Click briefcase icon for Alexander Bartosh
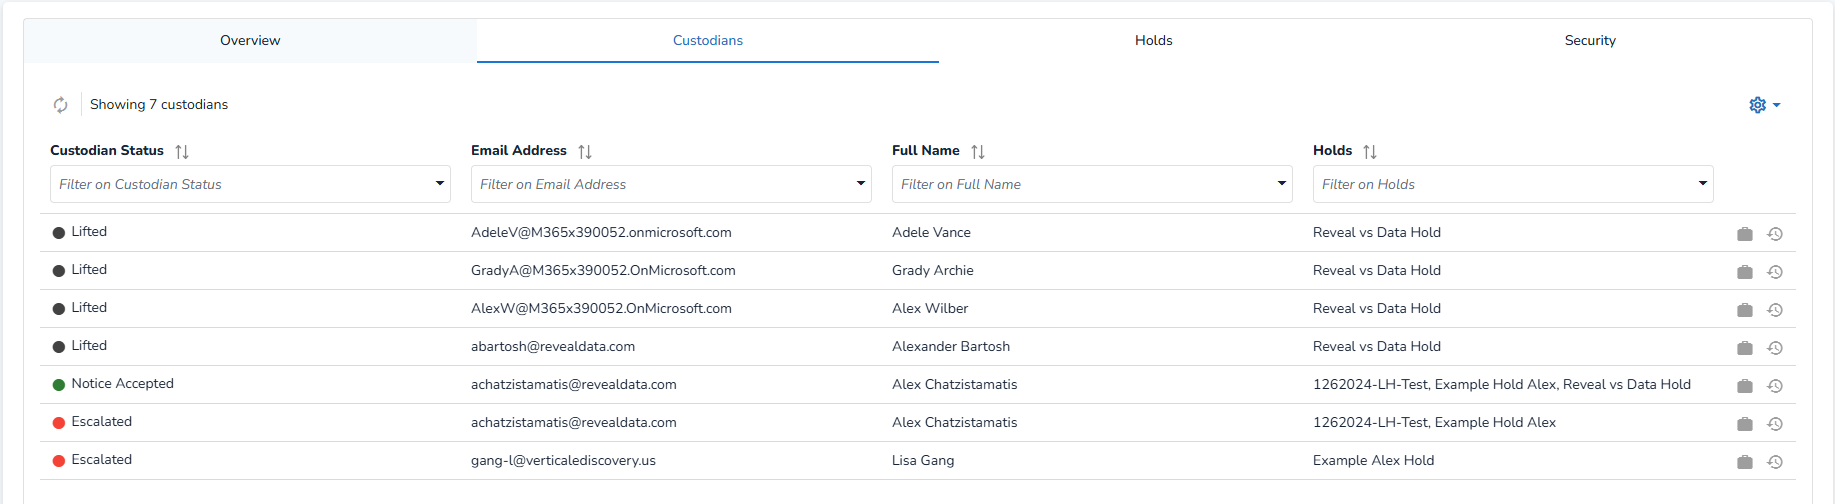1835x504 pixels. point(1745,348)
